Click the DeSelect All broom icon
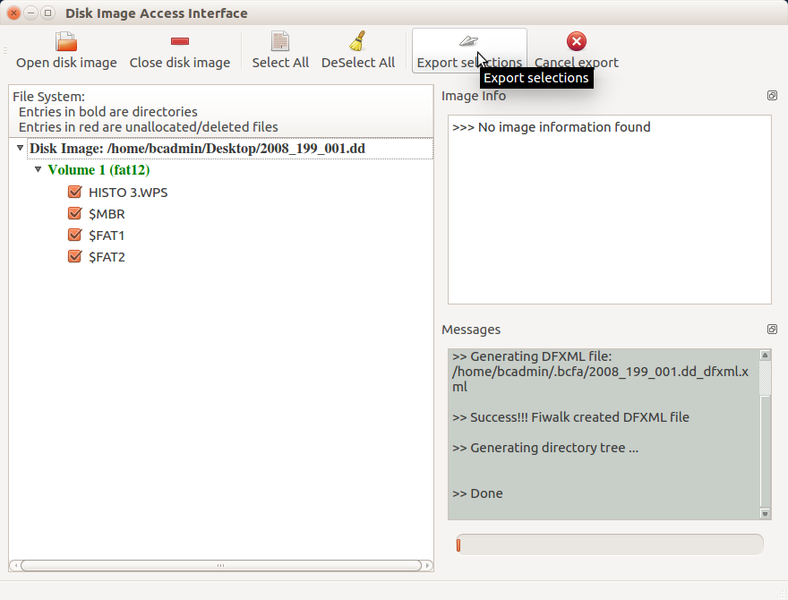Viewport: 788px width, 600px height. (x=358, y=41)
